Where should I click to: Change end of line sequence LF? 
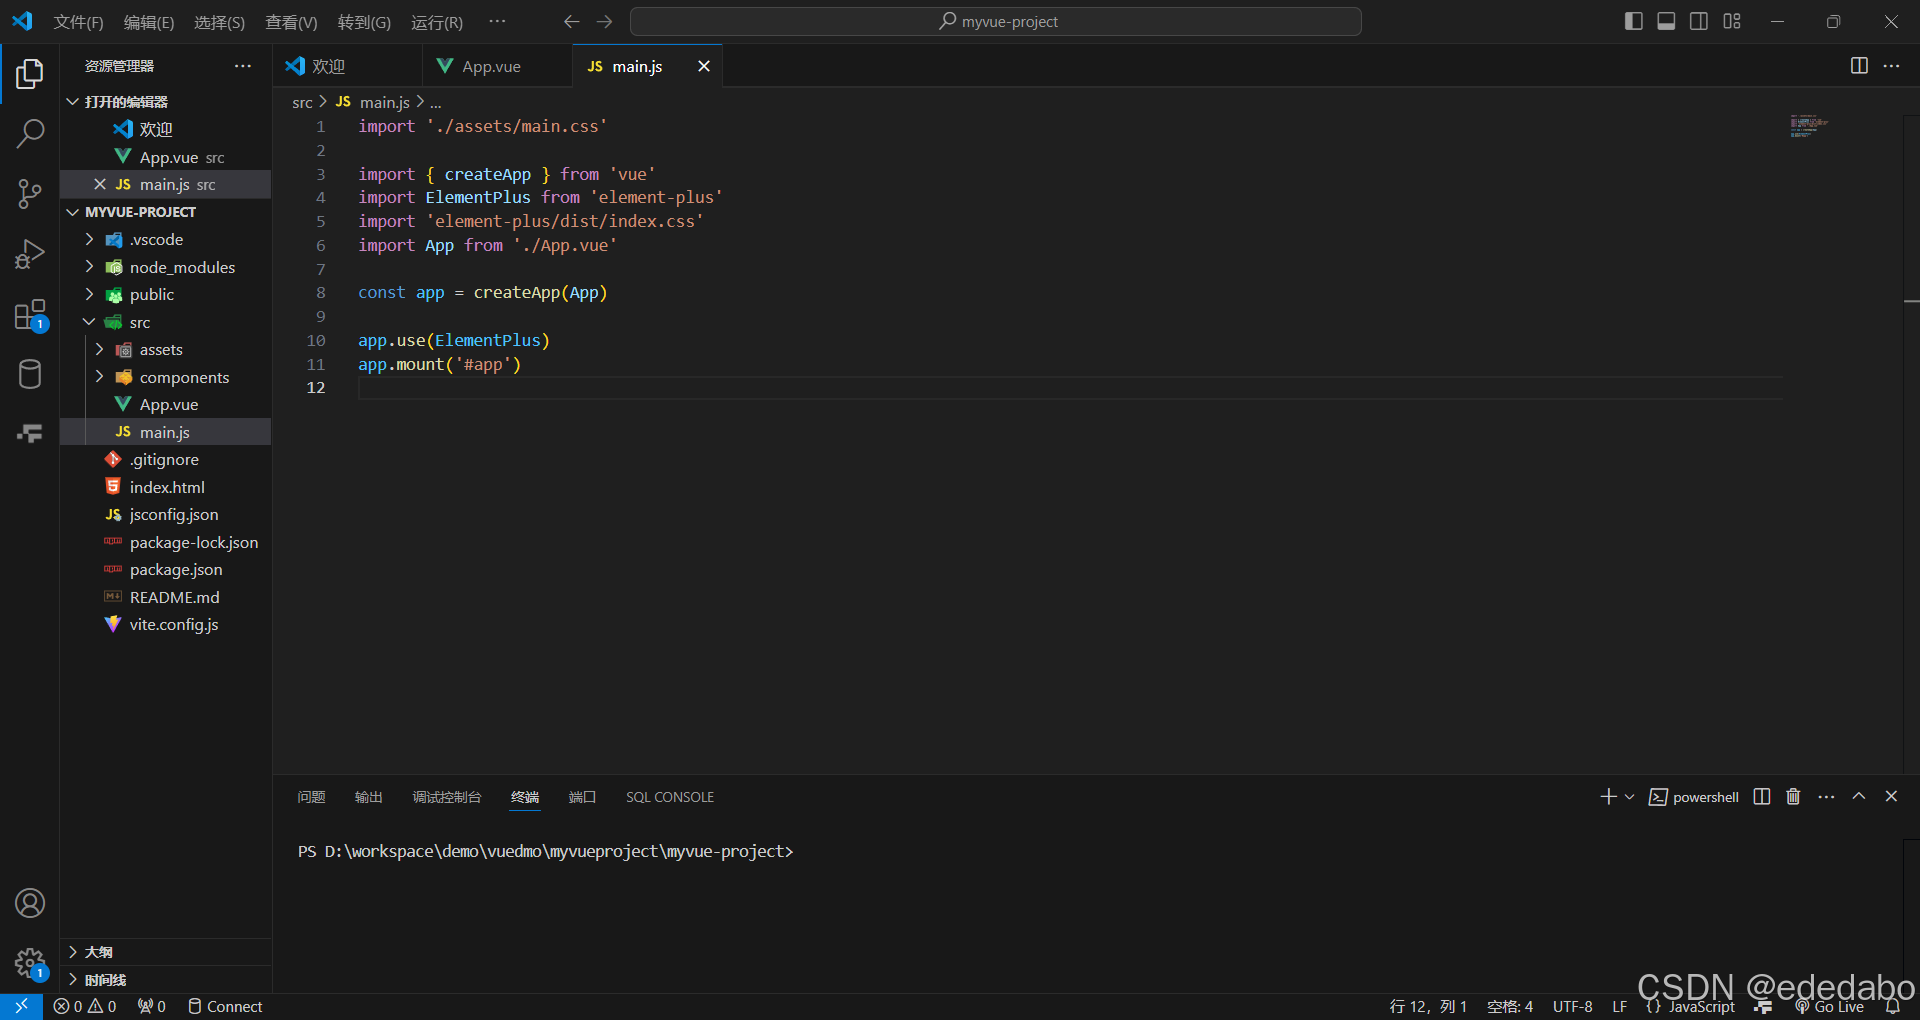pos(1619,1007)
